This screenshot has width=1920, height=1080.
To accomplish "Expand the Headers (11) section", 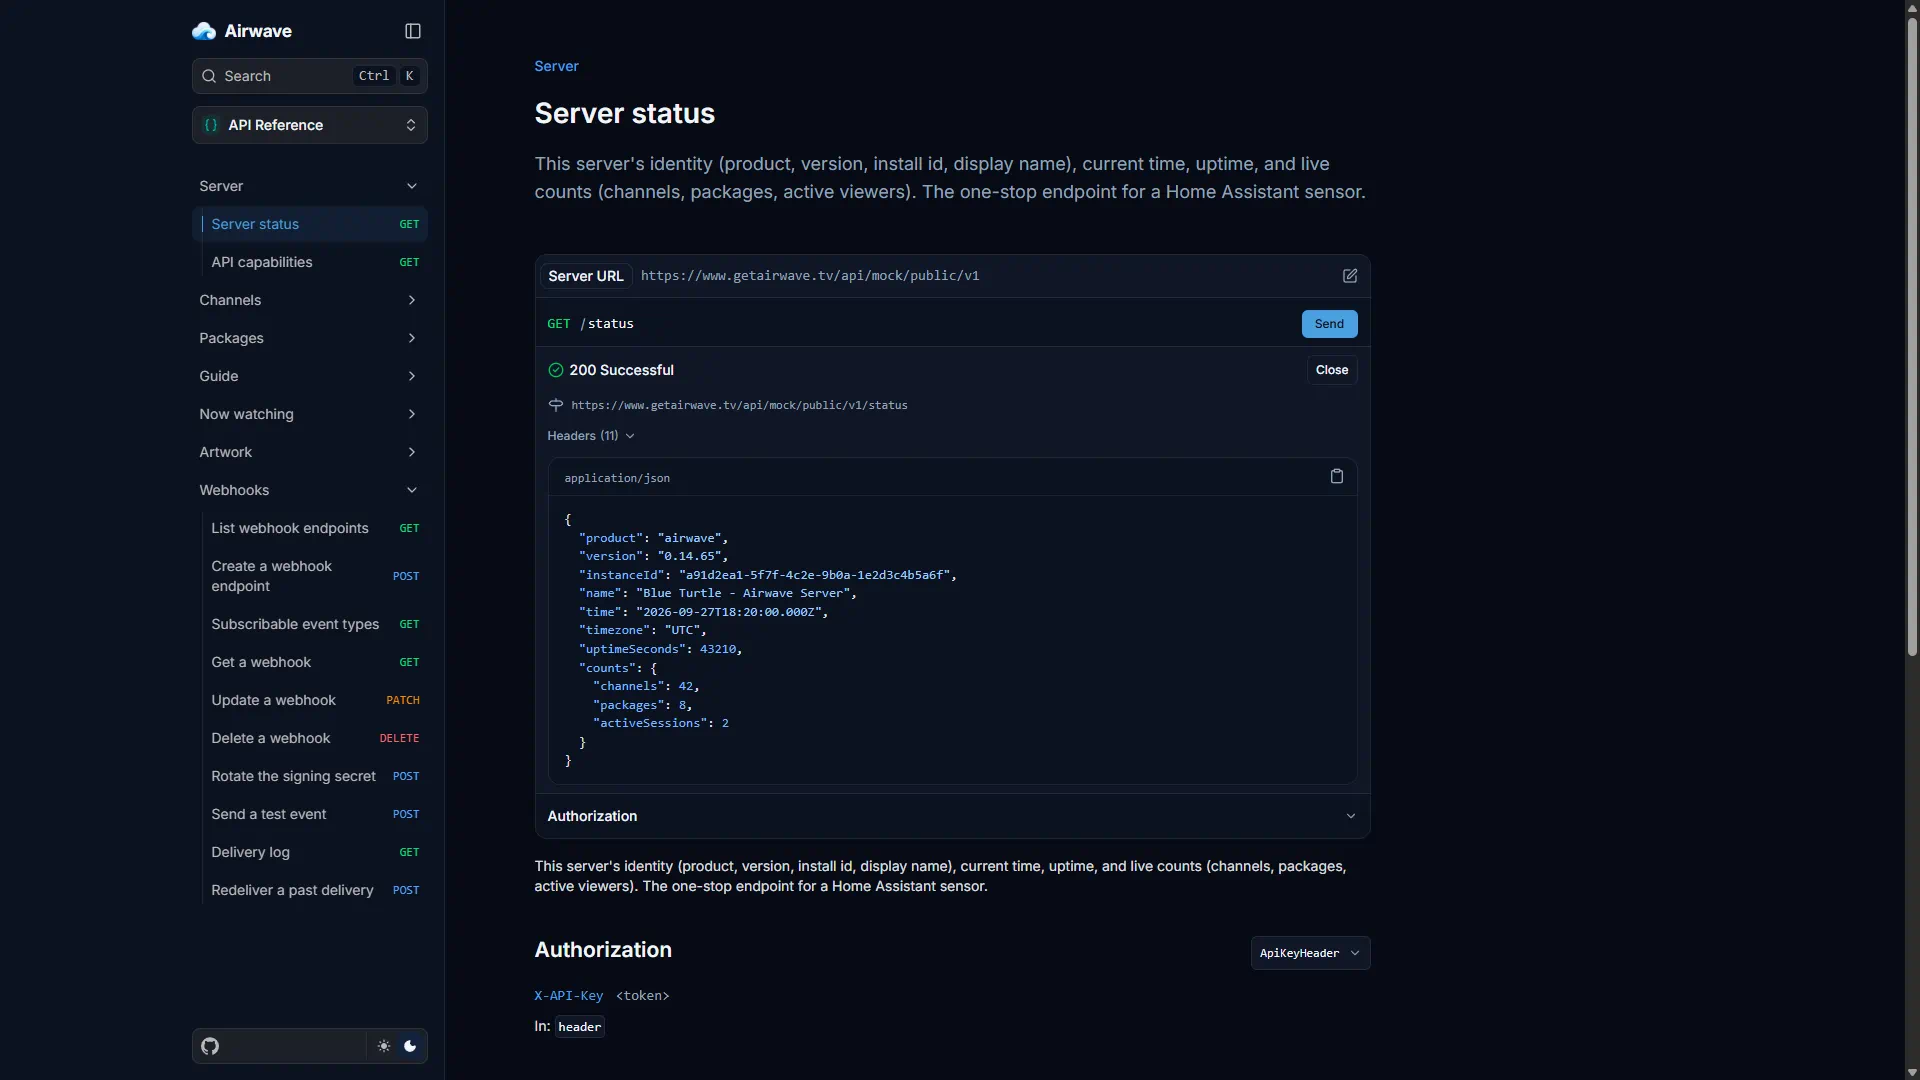I will pyautogui.click(x=591, y=436).
